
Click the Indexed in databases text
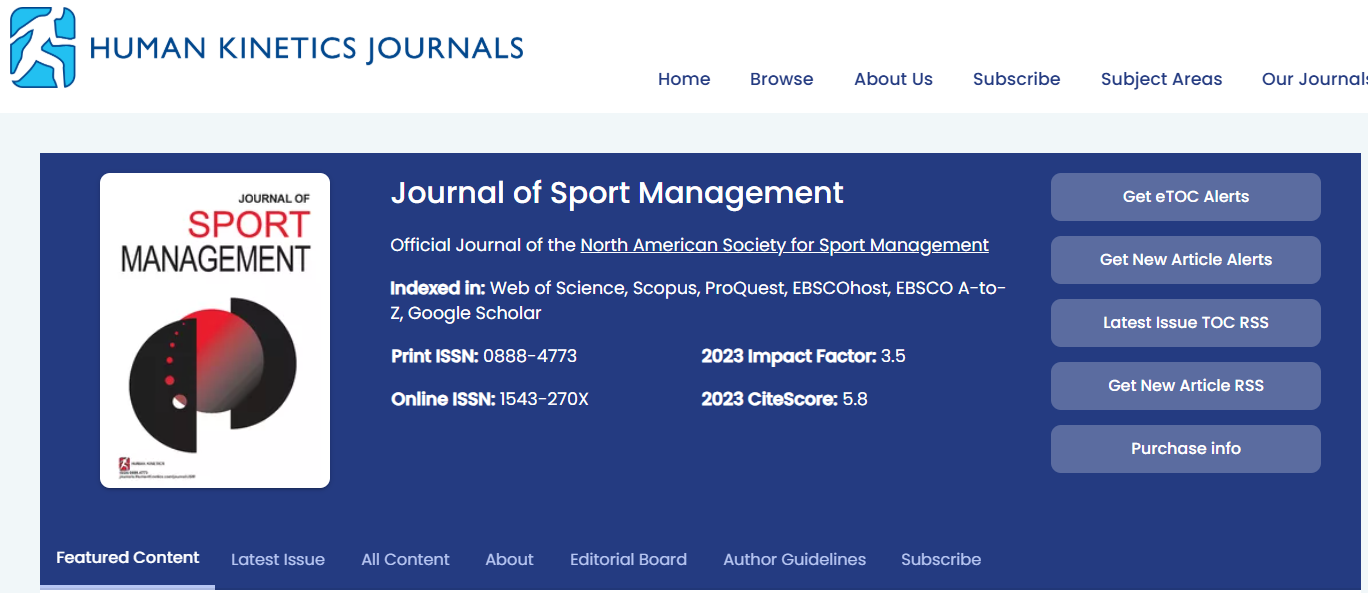pos(698,301)
